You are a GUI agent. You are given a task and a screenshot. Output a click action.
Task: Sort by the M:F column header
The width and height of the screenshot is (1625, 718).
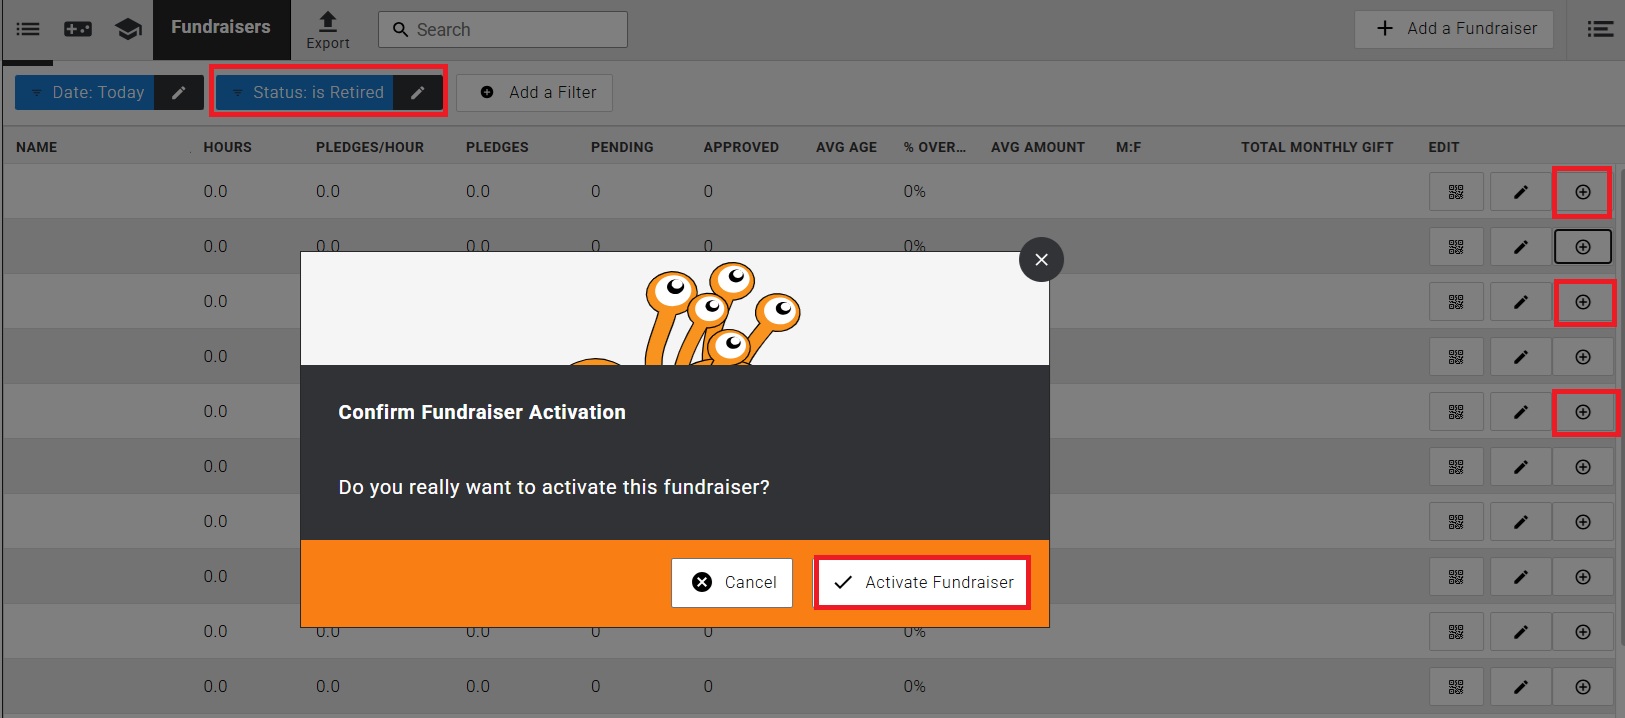1128,147
